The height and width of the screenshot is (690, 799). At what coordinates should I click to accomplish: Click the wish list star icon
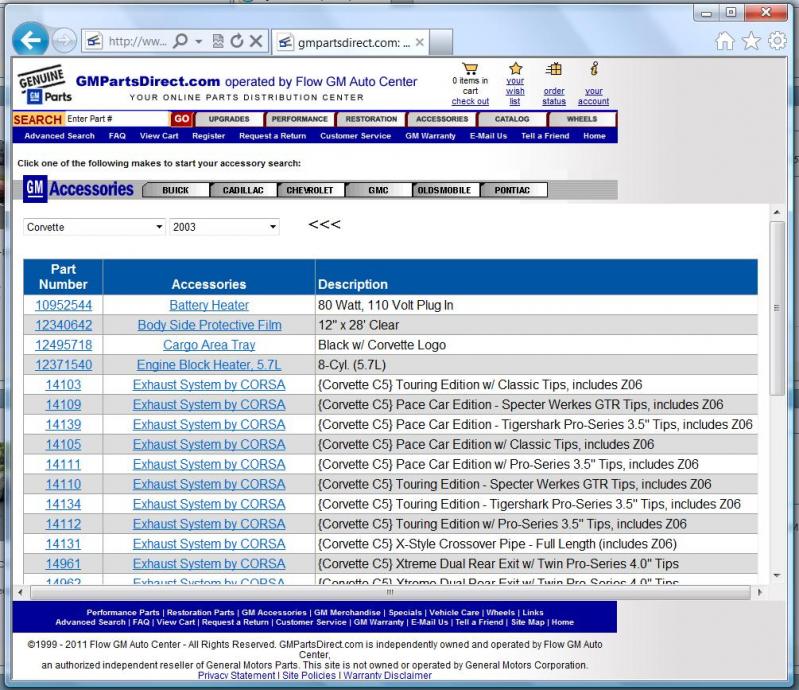(x=515, y=68)
